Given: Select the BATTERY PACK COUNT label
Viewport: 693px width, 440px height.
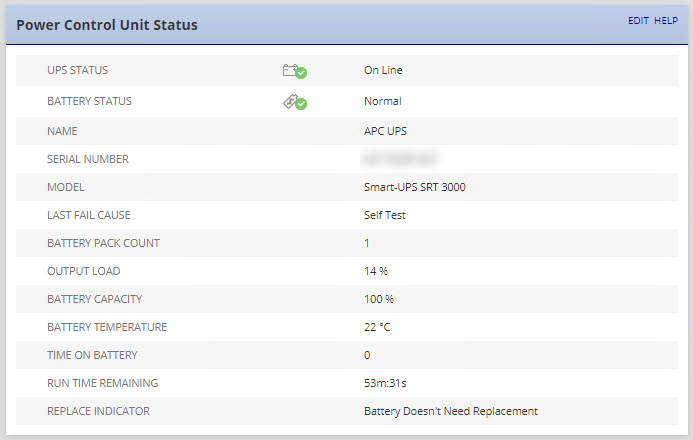Looking at the screenshot, I should point(103,243).
